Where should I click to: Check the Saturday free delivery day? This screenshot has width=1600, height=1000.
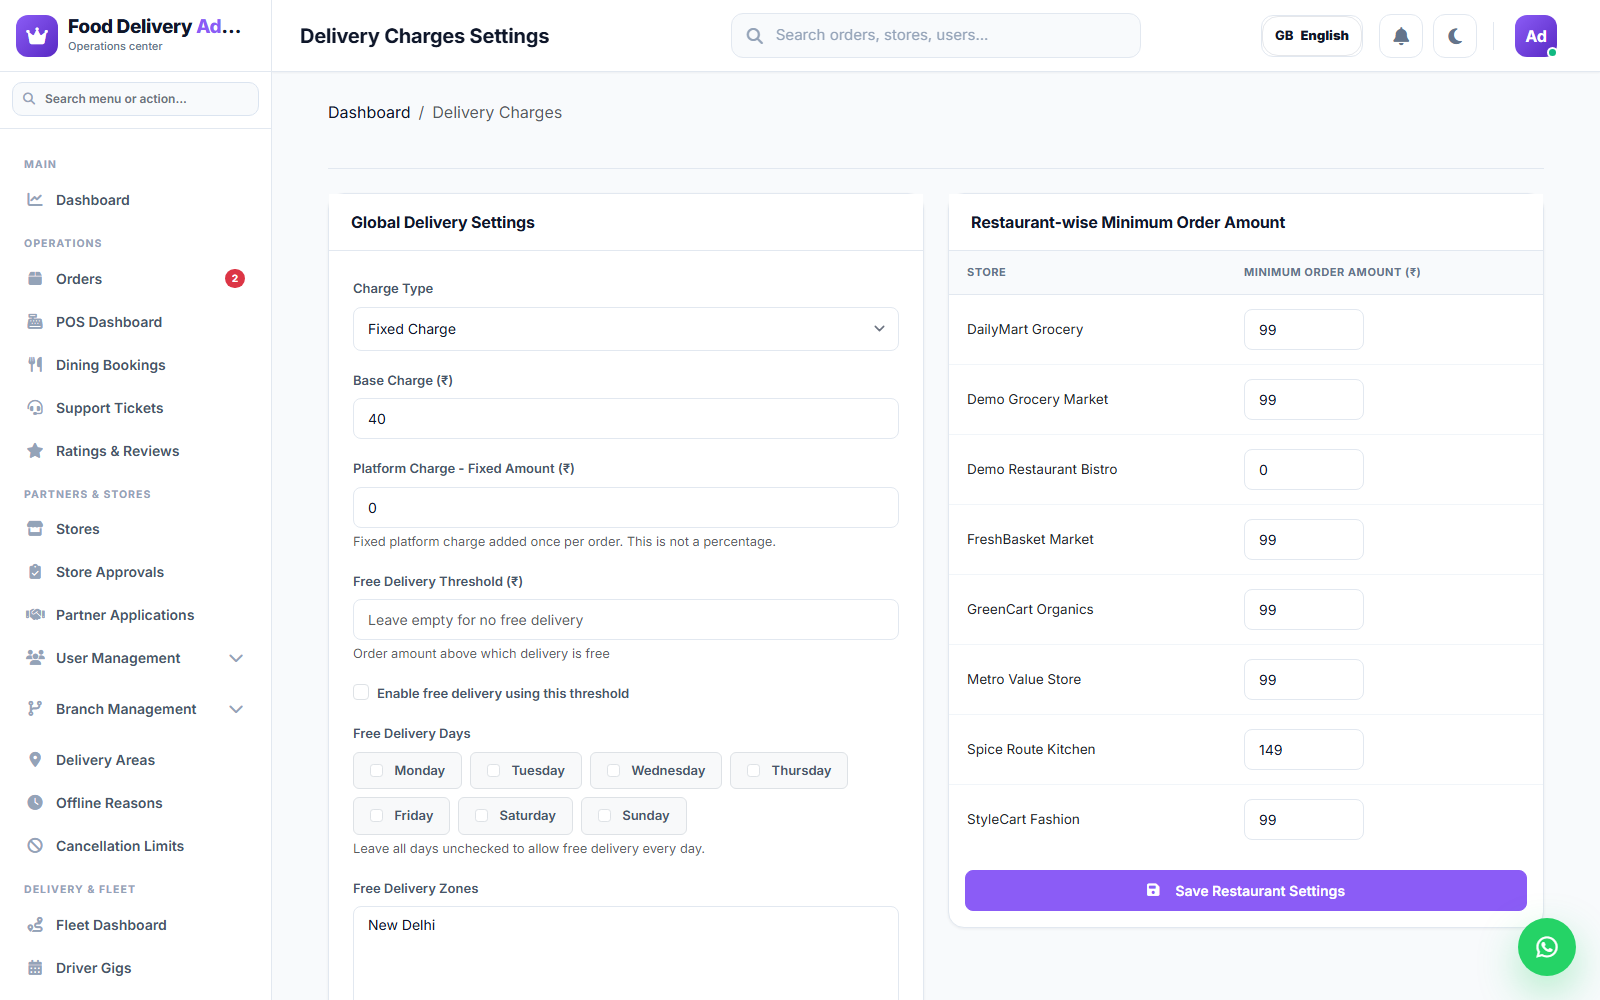pyautogui.click(x=482, y=815)
